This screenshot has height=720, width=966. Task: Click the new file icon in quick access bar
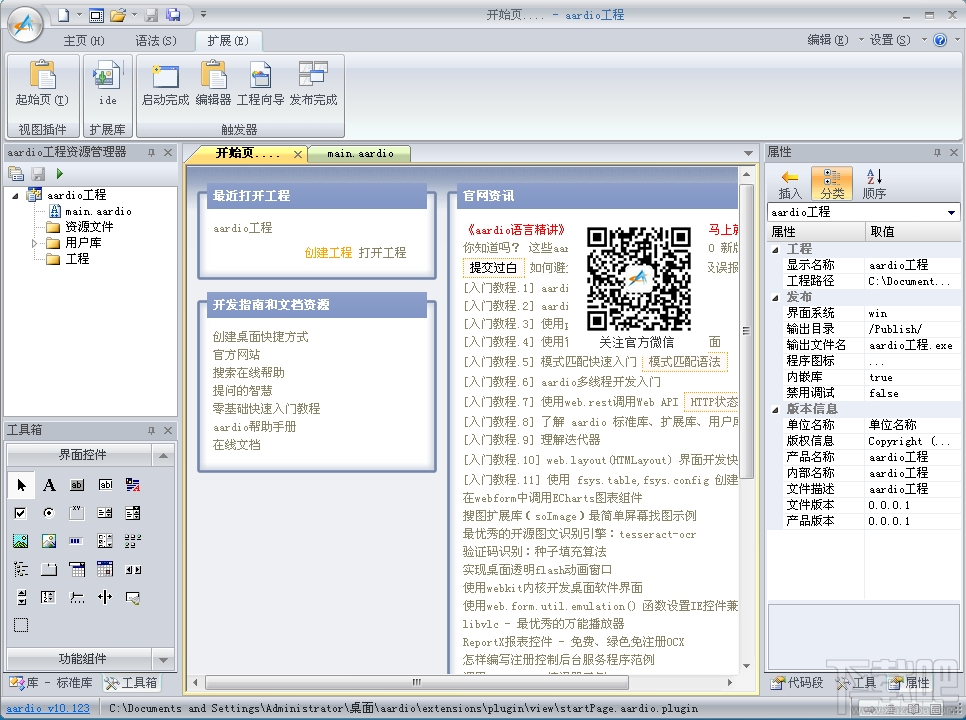tap(63, 15)
